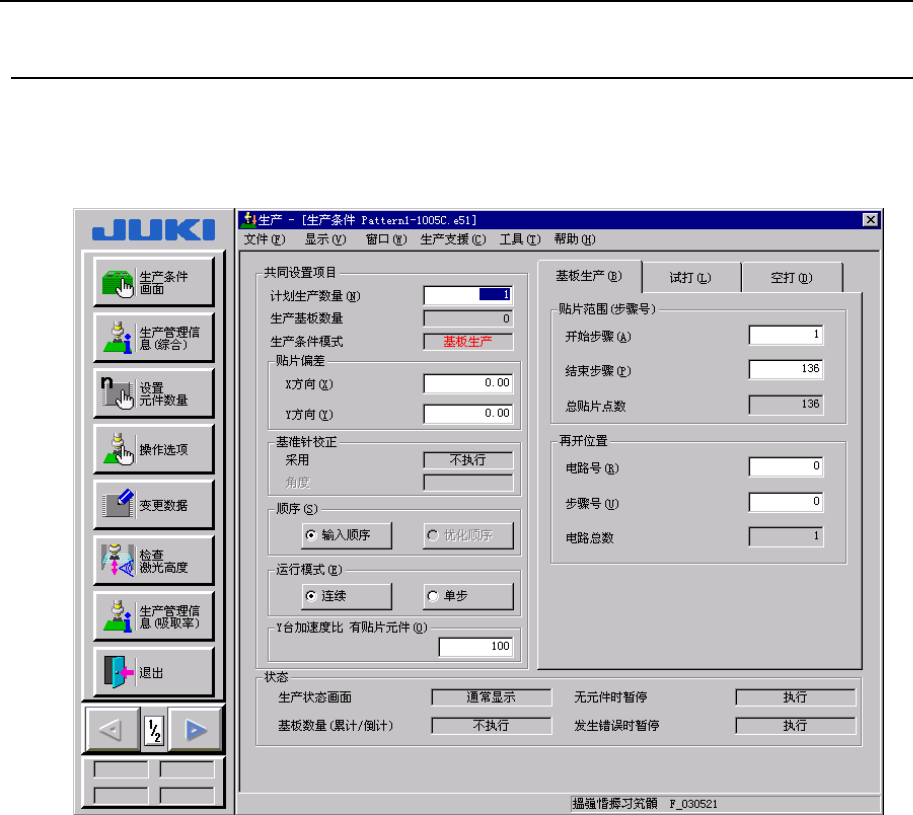
Task: Click the JUKI logo
Action: [x=154, y=230]
